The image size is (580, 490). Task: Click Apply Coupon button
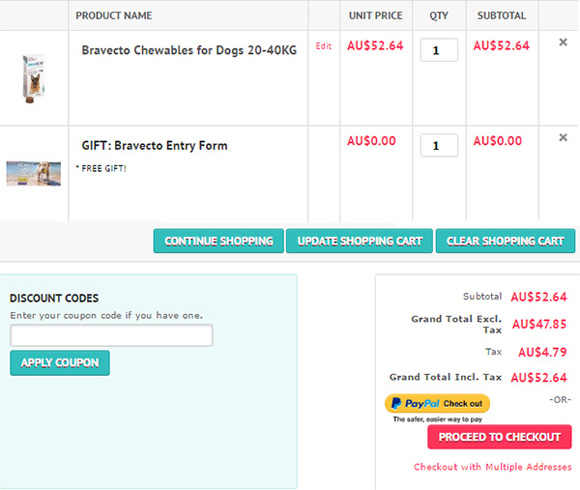click(x=60, y=363)
